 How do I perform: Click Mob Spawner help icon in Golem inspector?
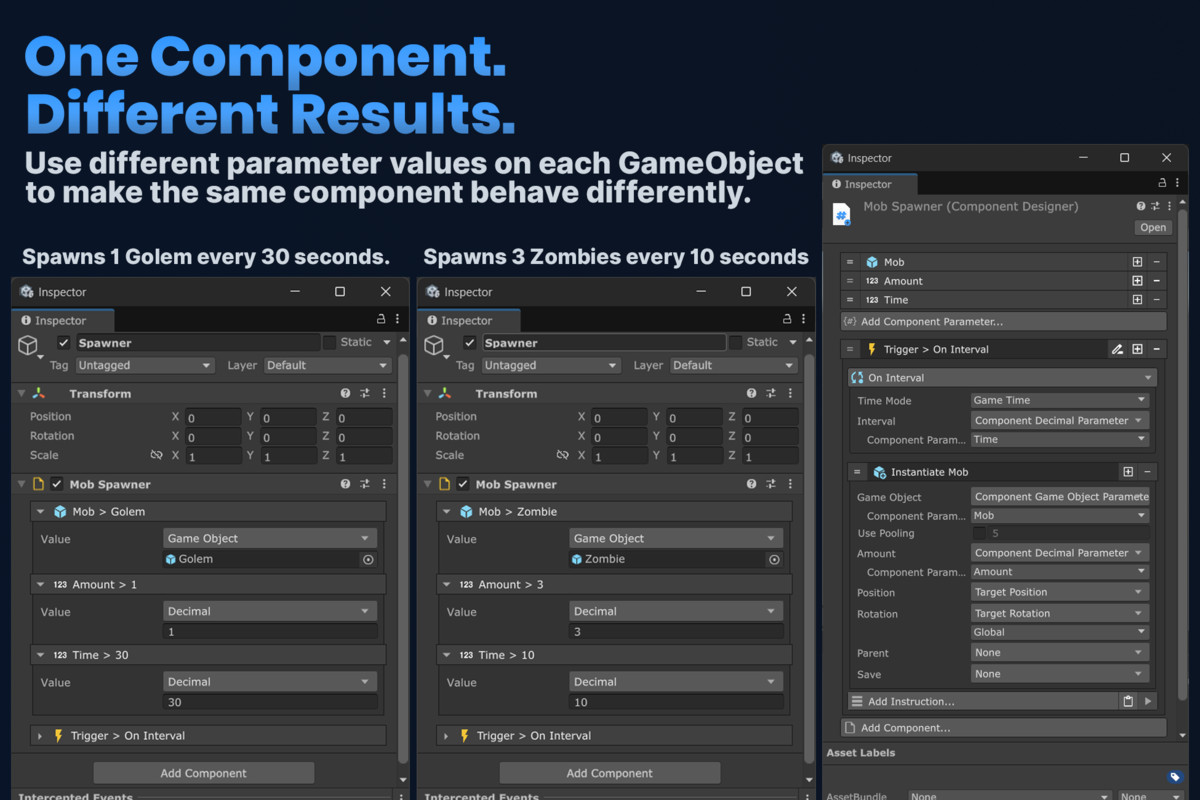pyautogui.click(x=345, y=484)
